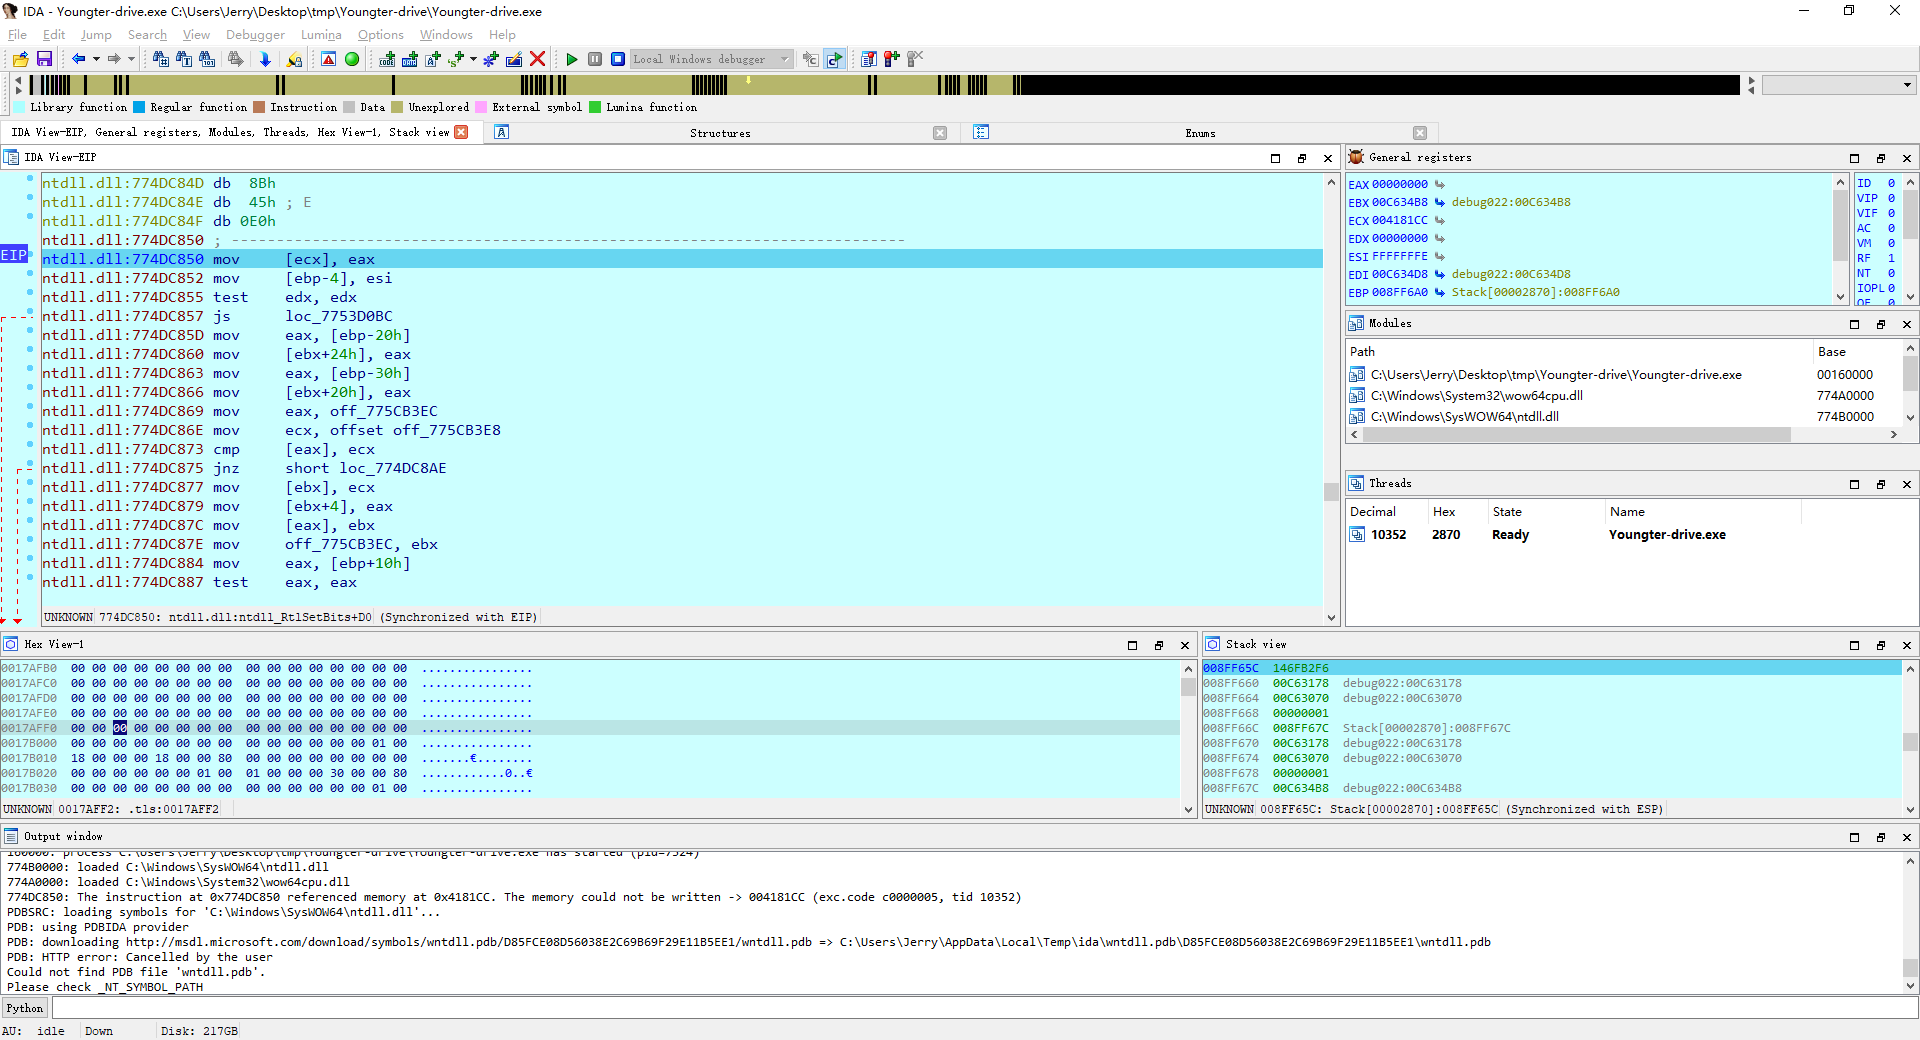Image resolution: width=1920 pixels, height=1040 pixels.
Task: Open the File menu
Action: (17, 35)
